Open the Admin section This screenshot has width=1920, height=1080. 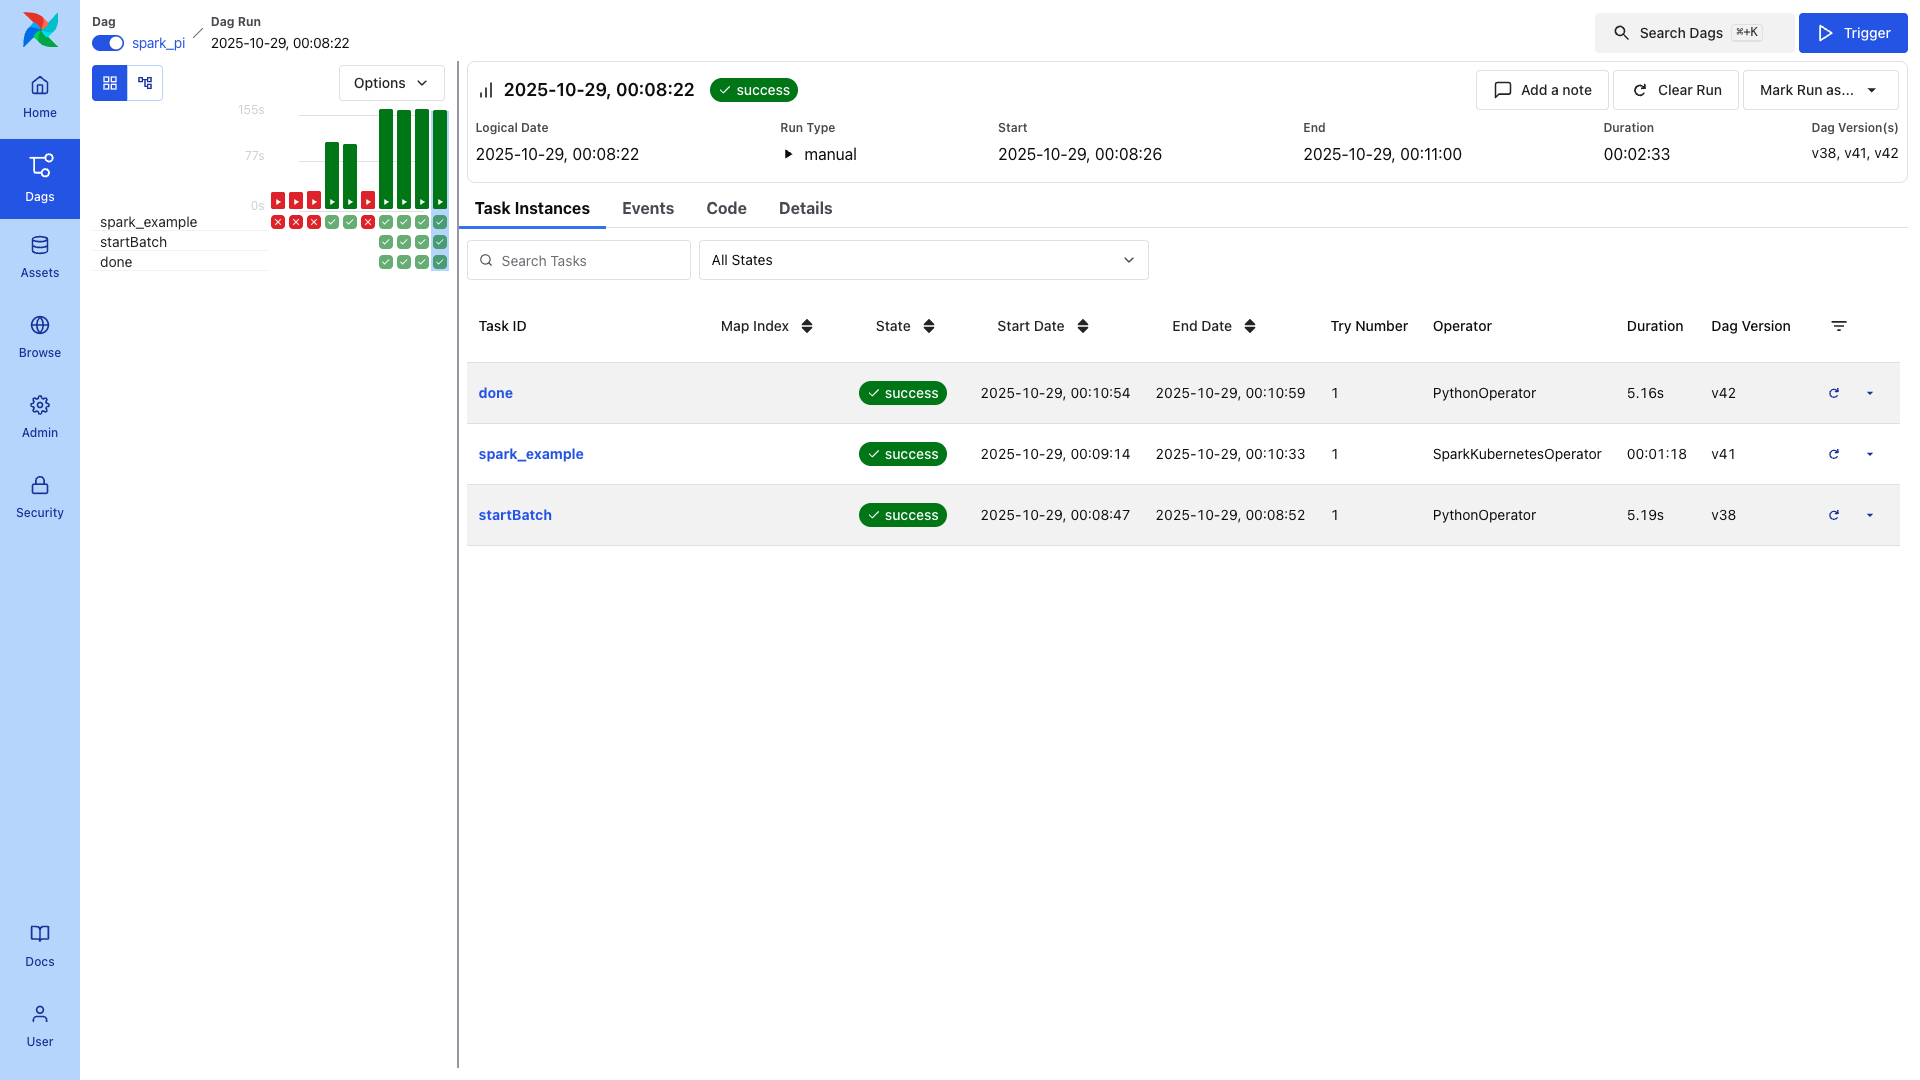click(40, 416)
